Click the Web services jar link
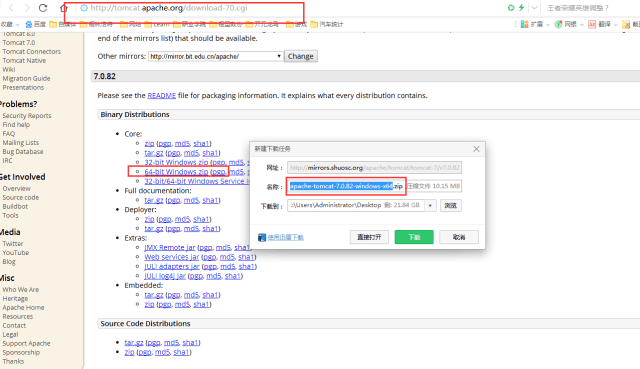The width and height of the screenshot is (640, 369). 172,257
